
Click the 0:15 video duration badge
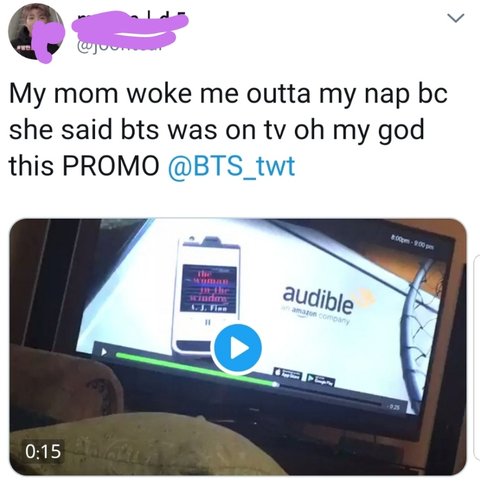point(44,451)
